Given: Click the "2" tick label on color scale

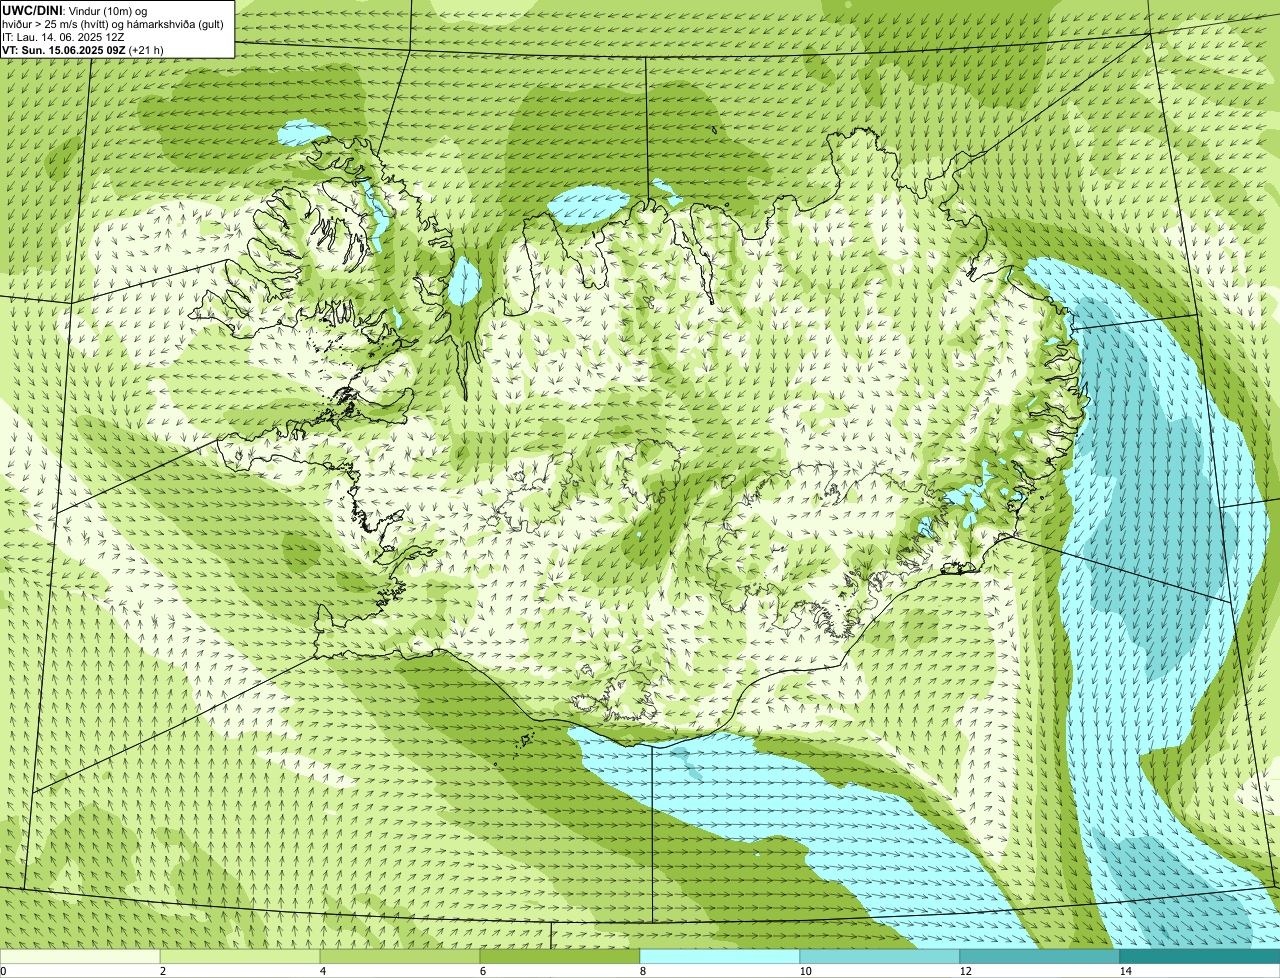Looking at the screenshot, I should (162, 971).
